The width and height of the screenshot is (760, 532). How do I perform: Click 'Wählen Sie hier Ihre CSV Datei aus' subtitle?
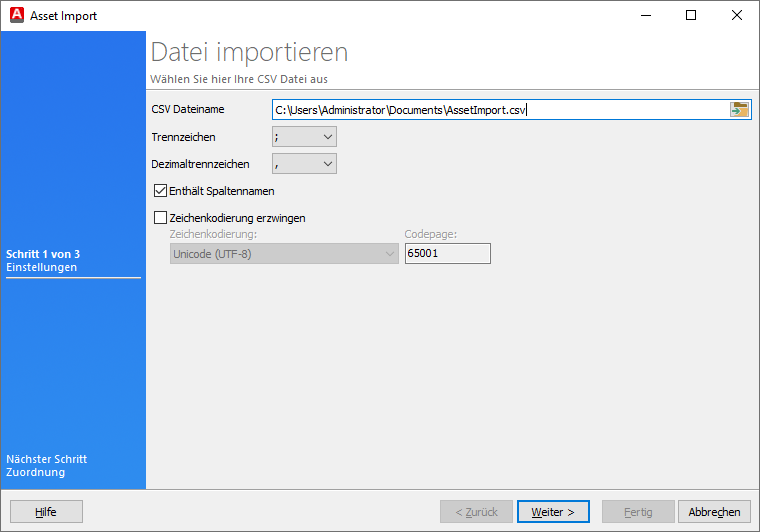click(x=239, y=79)
